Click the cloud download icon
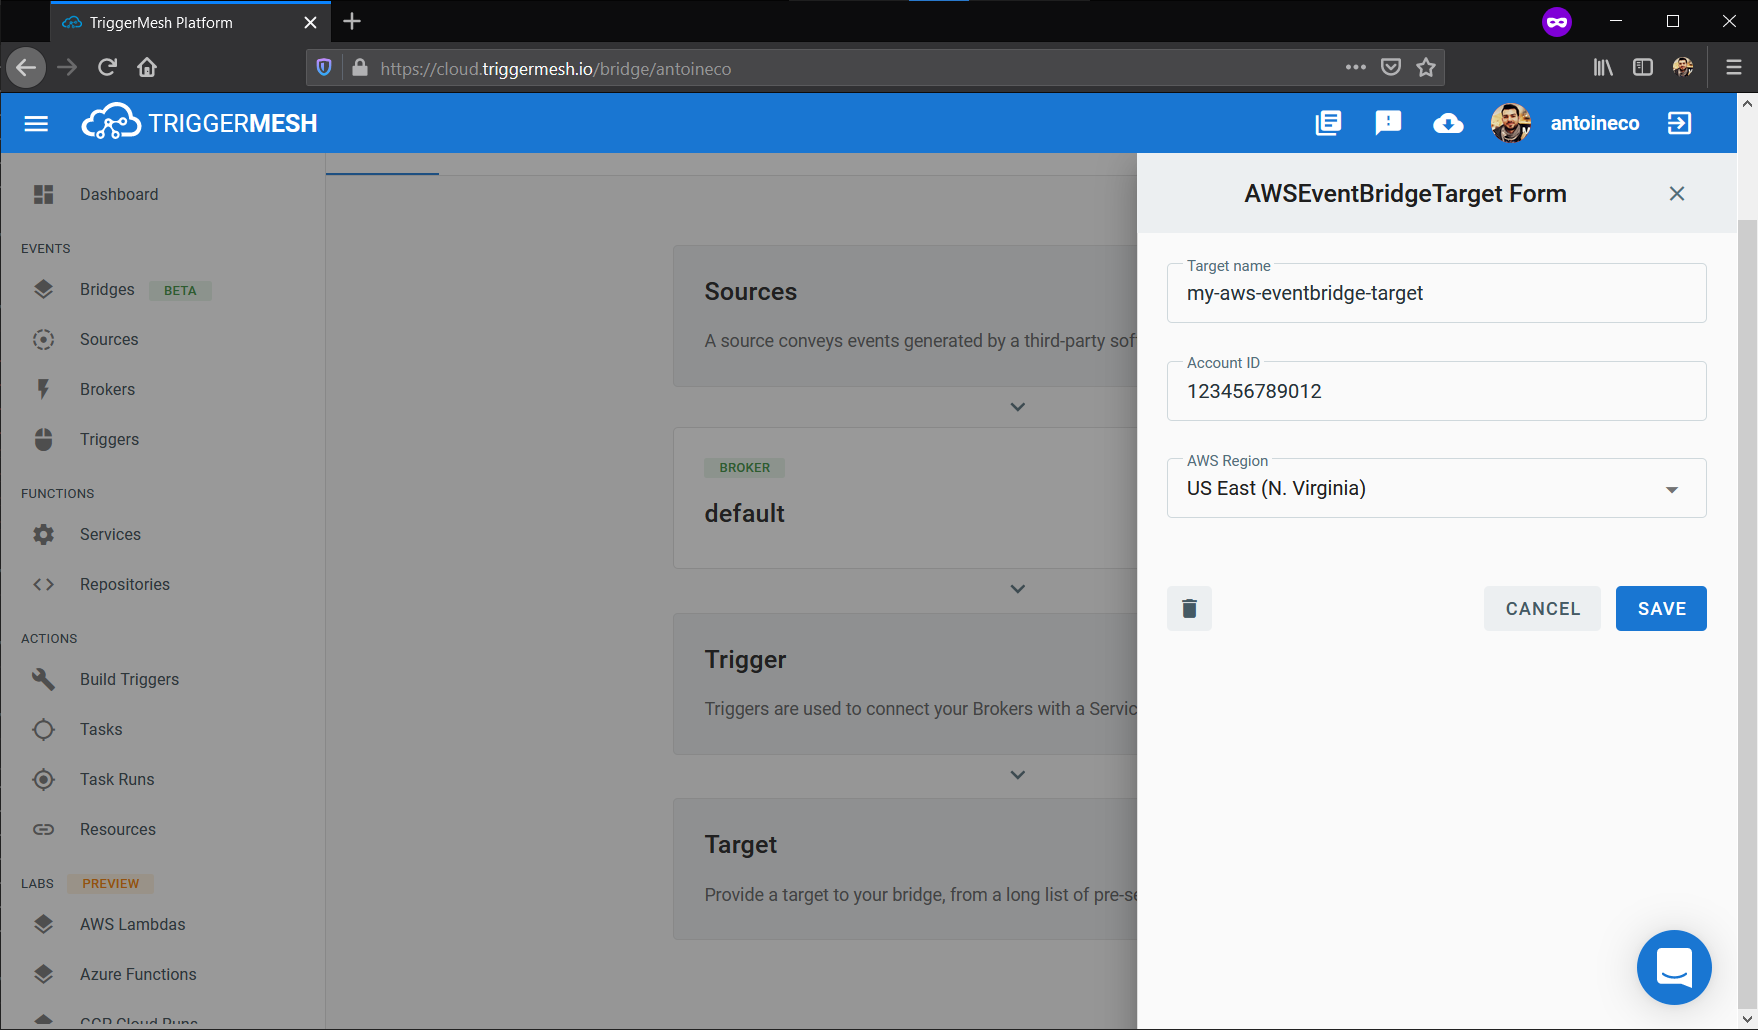This screenshot has height=1030, width=1758. (x=1448, y=123)
